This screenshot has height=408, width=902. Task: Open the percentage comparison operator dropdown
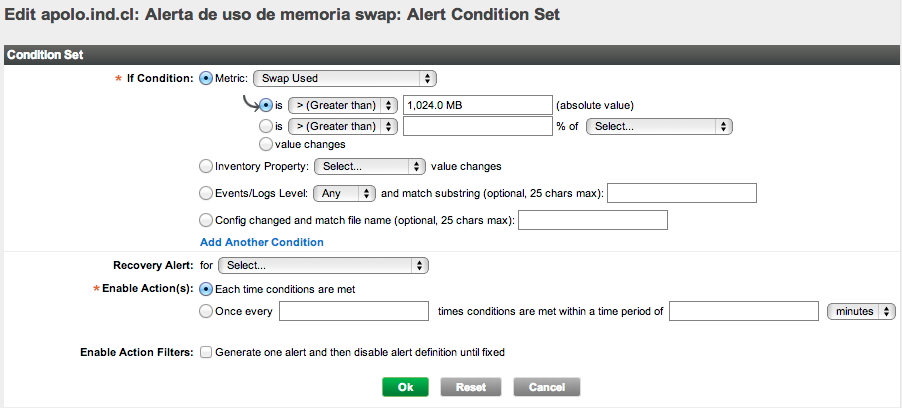point(342,126)
